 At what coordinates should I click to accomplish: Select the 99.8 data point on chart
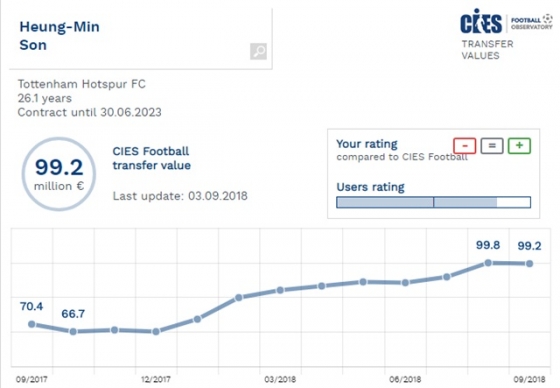488,263
